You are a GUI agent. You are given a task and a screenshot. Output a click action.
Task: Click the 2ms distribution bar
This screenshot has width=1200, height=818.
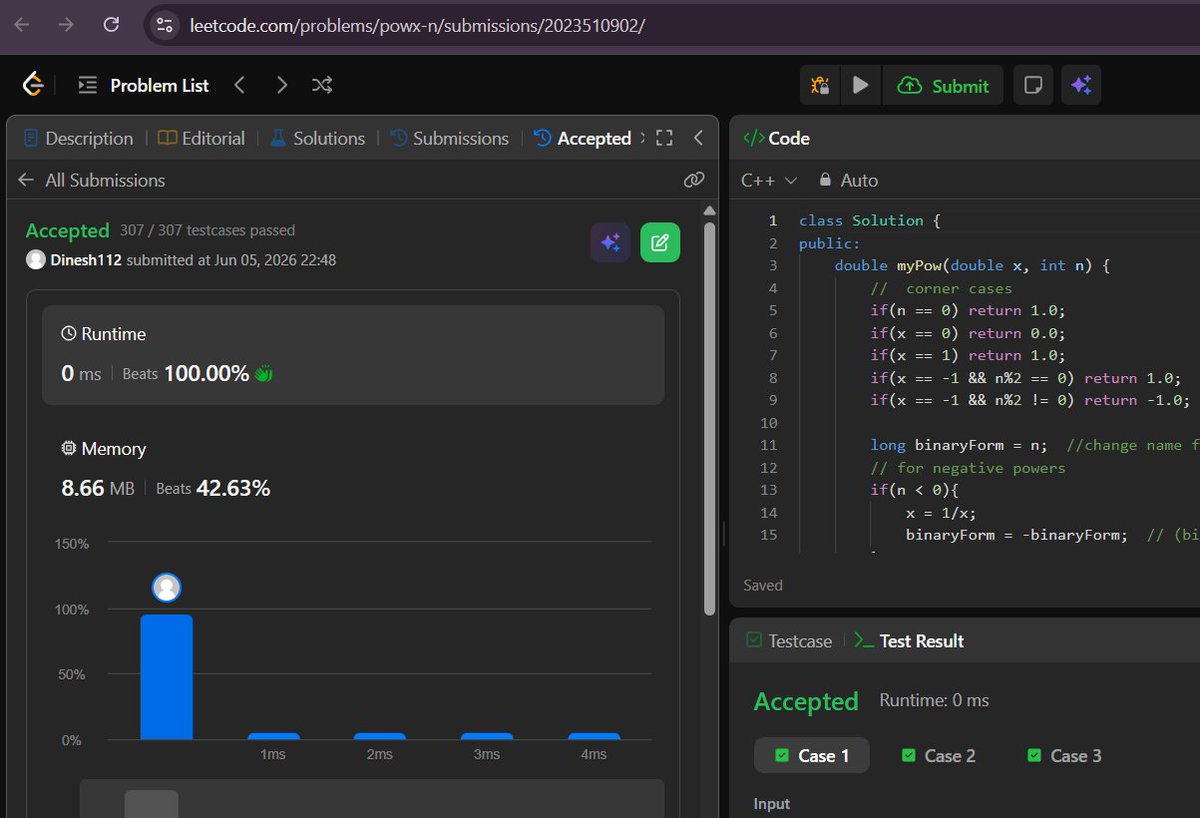point(380,736)
